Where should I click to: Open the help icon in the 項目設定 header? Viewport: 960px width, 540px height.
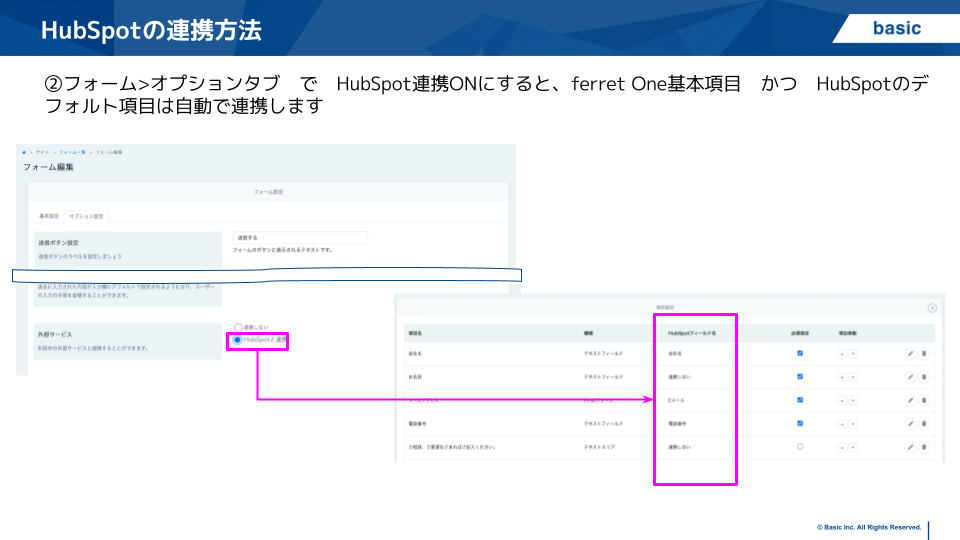point(932,308)
